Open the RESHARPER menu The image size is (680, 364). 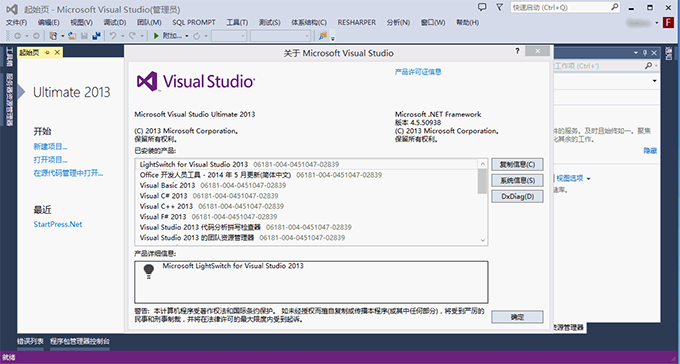pyautogui.click(x=357, y=23)
